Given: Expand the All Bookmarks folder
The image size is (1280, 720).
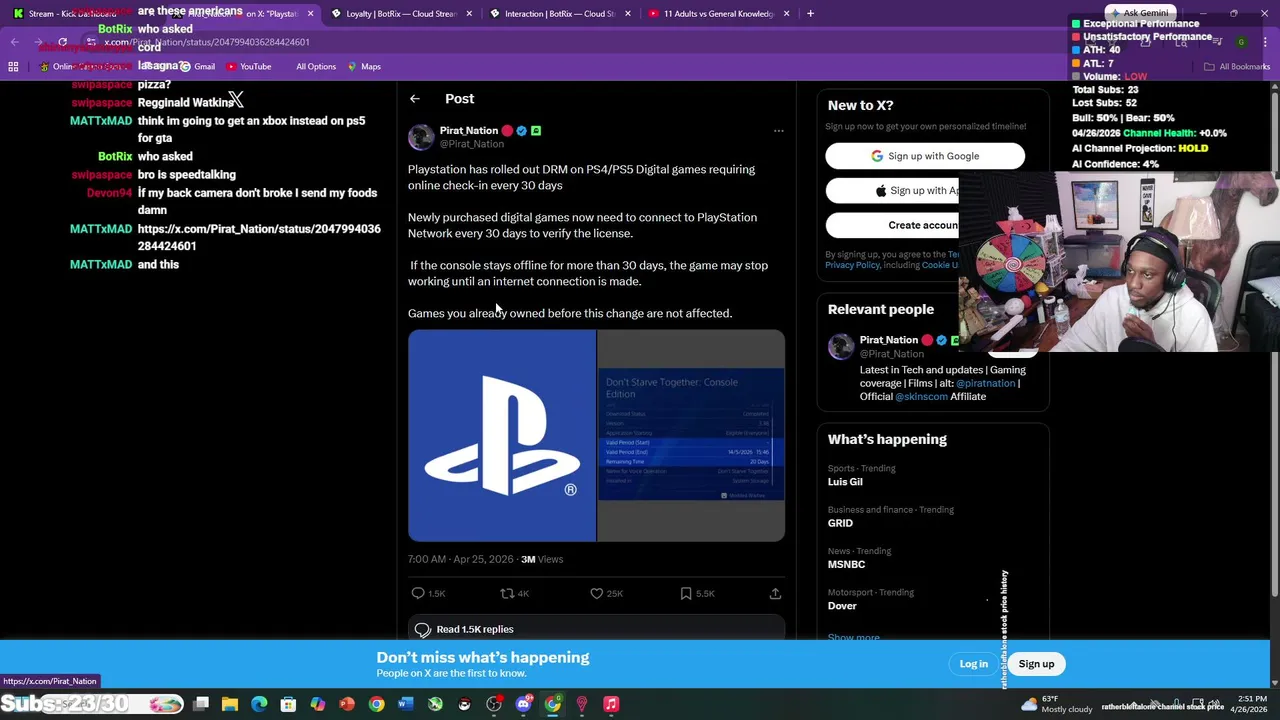Looking at the screenshot, I should [x=1237, y=67].
